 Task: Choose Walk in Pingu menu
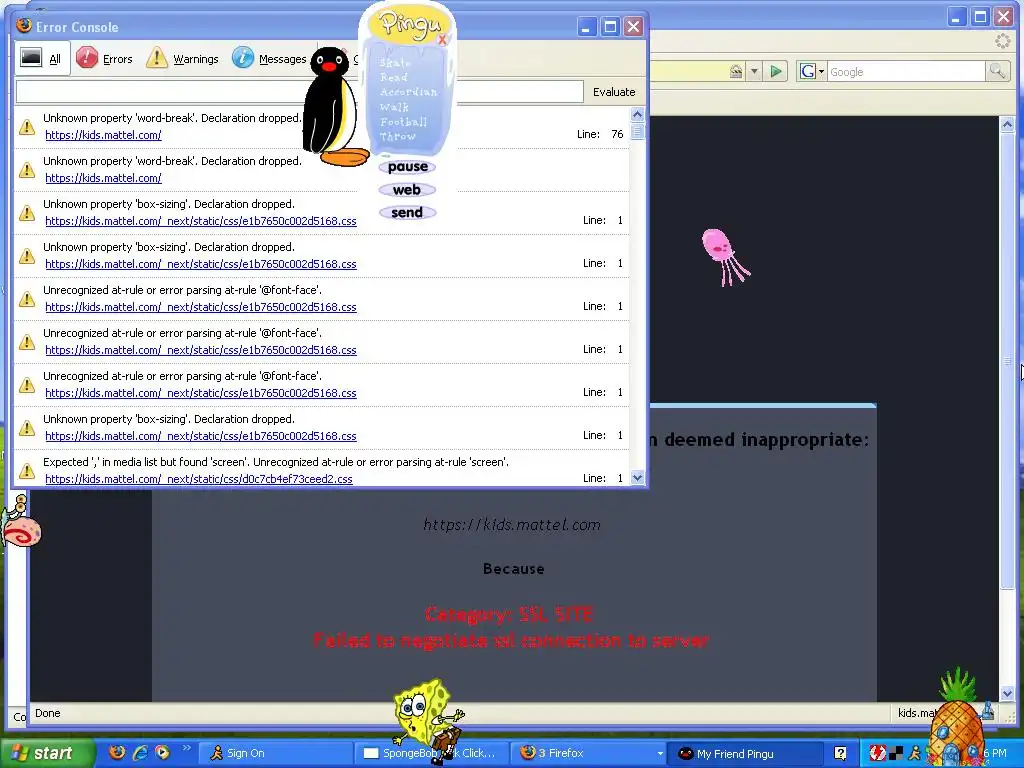[x=394, y=107]
